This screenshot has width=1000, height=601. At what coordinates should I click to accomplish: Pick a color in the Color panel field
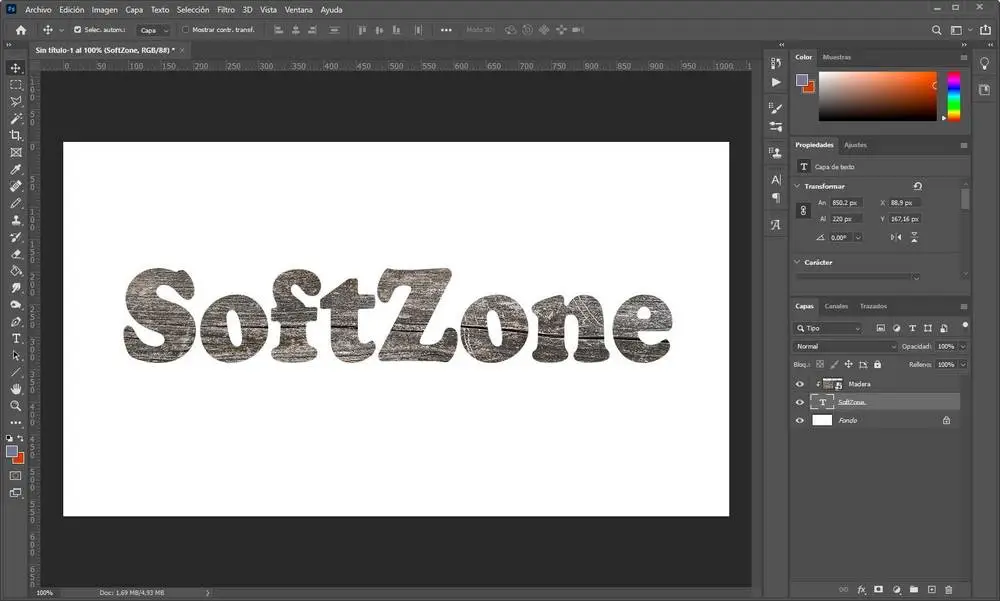coord(878,96)
